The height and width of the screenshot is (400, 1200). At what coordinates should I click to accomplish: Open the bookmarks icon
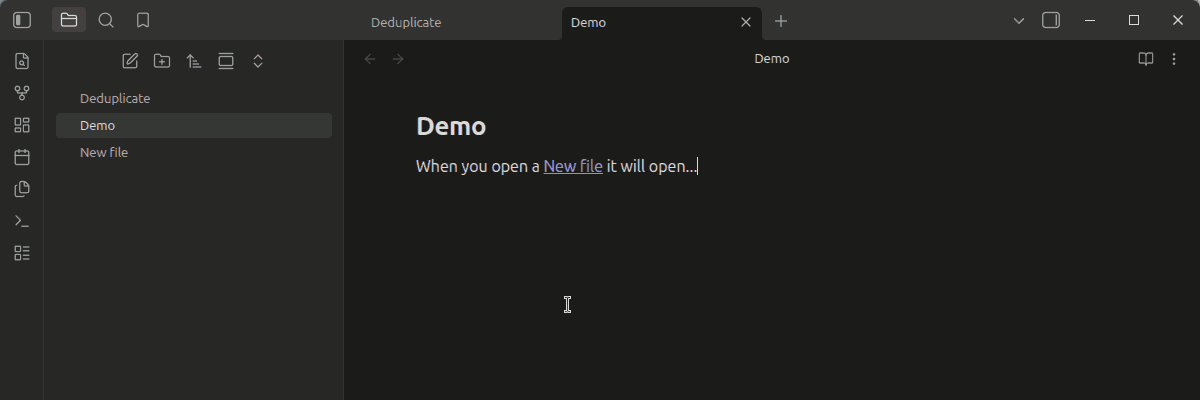tap(143, 20)
